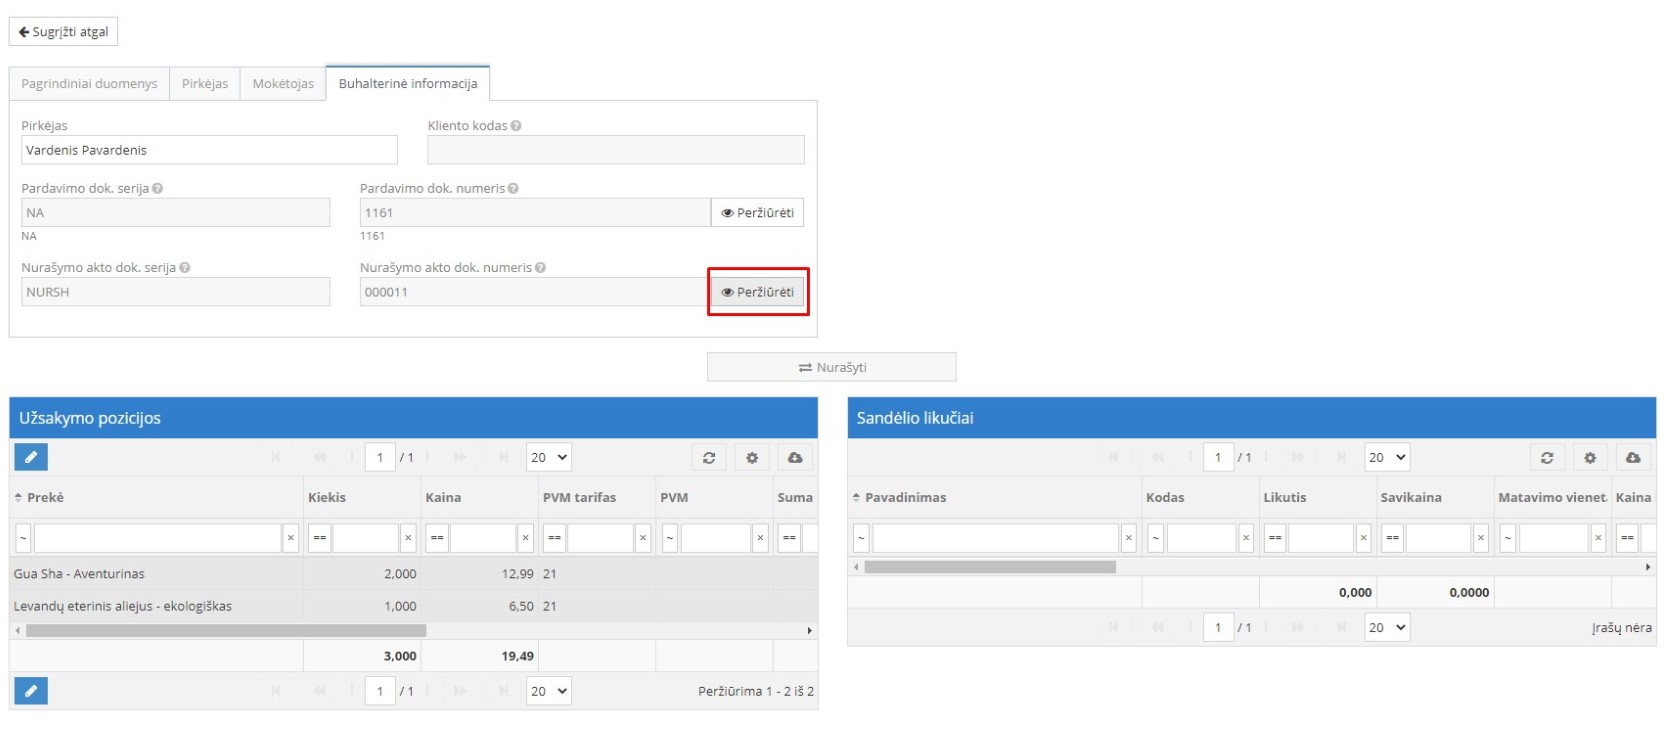Screen dimensions: 1667x756
Task: Open bottom page size dropdown under order positions
Action: 549,691
